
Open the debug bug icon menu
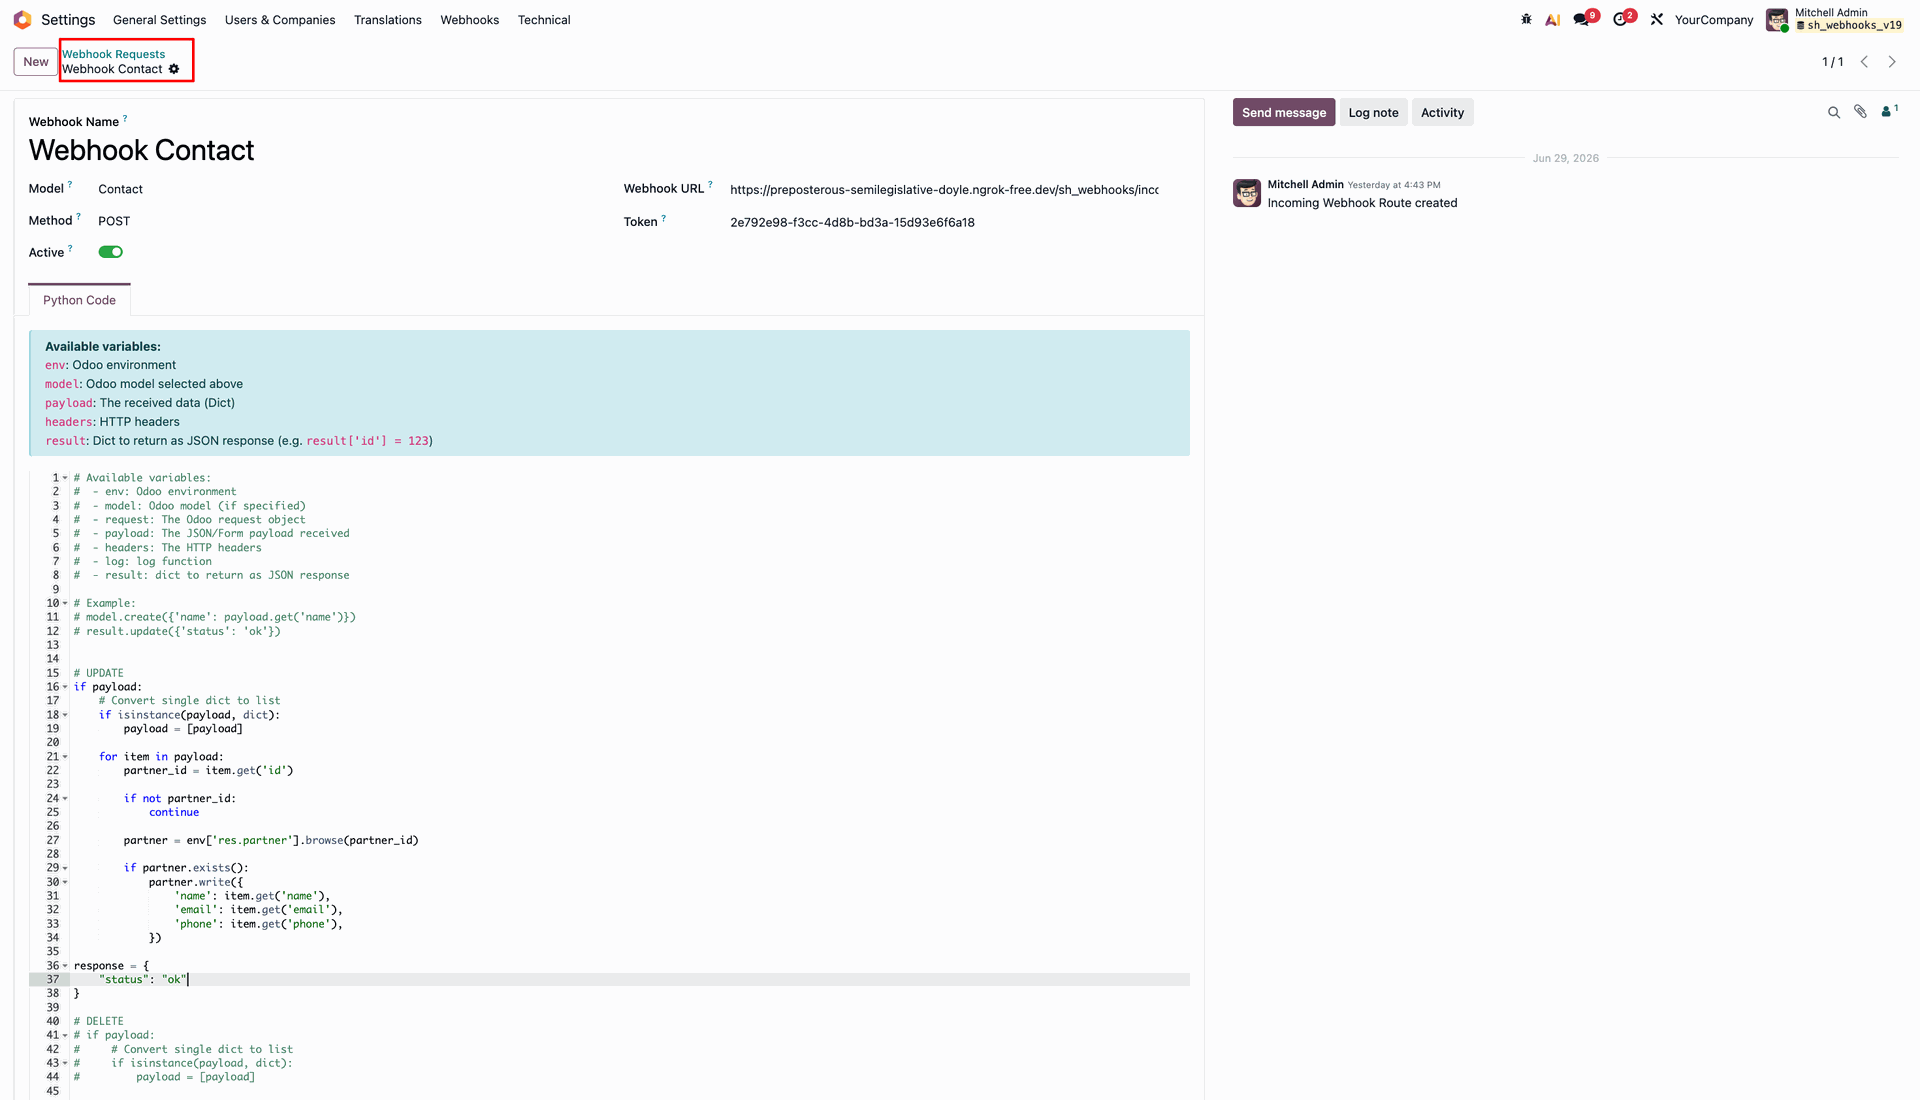[x=1526, y=19]
